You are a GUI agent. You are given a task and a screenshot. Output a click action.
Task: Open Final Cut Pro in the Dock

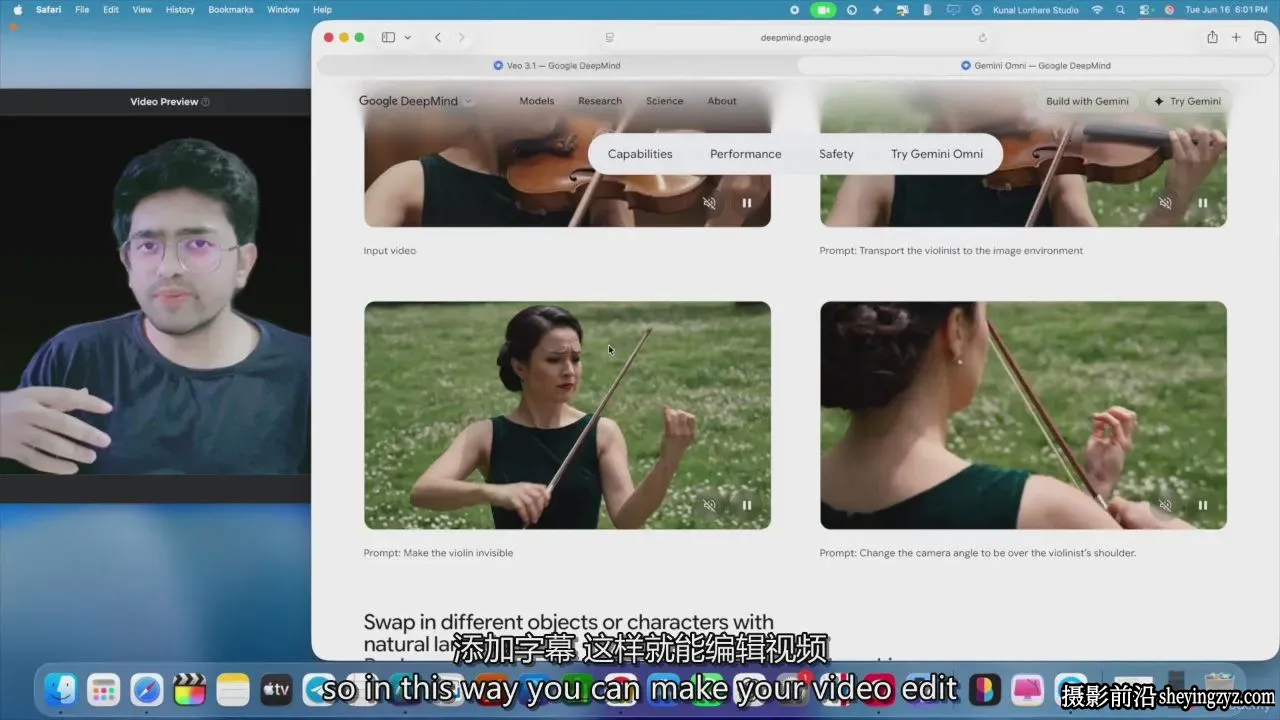point(190,689)
